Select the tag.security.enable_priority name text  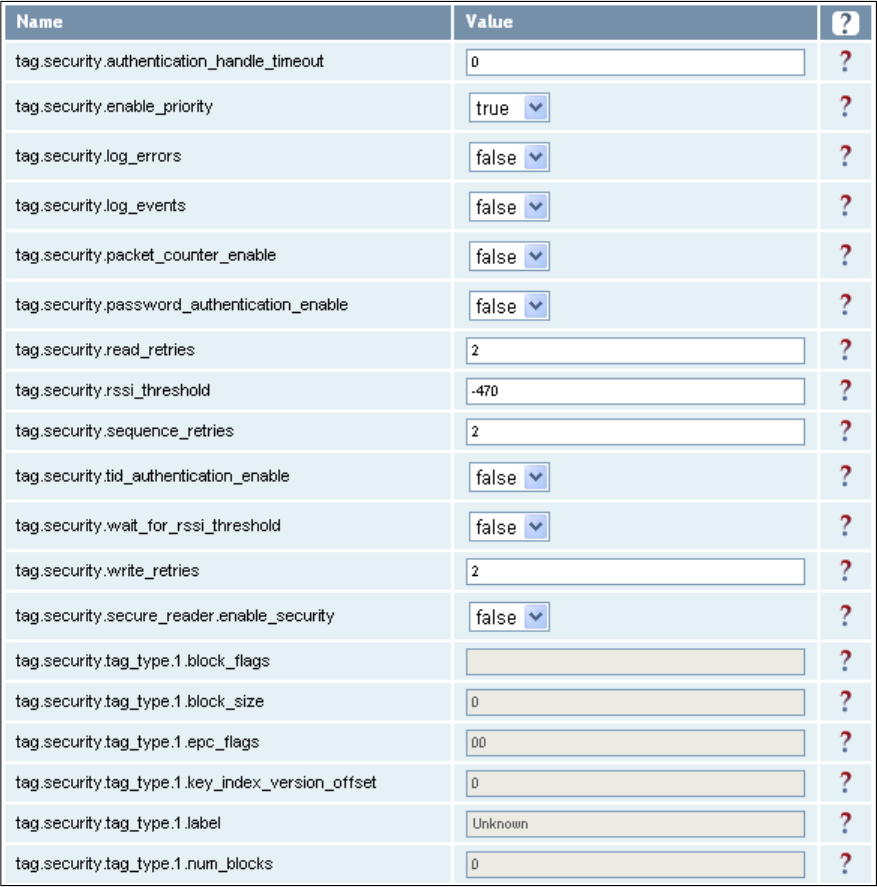[x=114, y=107]
